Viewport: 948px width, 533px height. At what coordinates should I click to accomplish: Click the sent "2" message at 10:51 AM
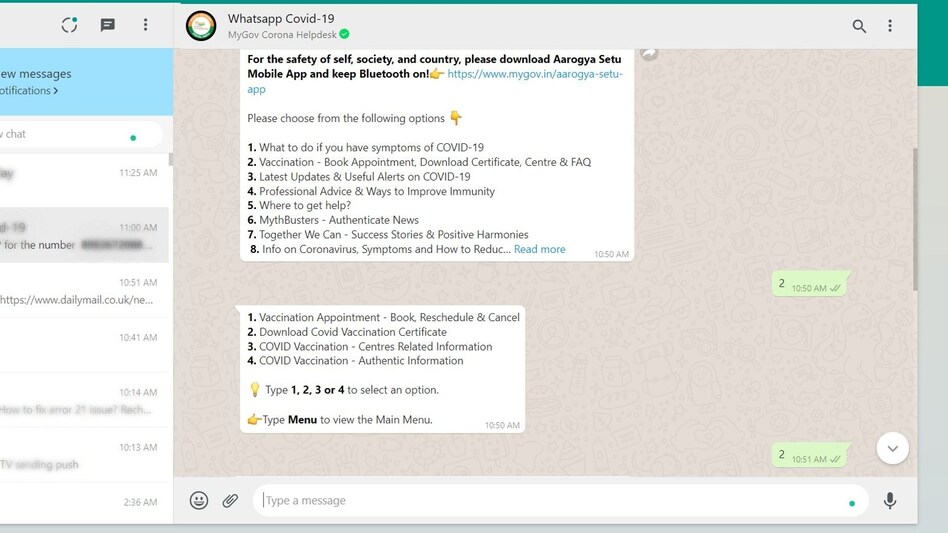coord(809,454)
